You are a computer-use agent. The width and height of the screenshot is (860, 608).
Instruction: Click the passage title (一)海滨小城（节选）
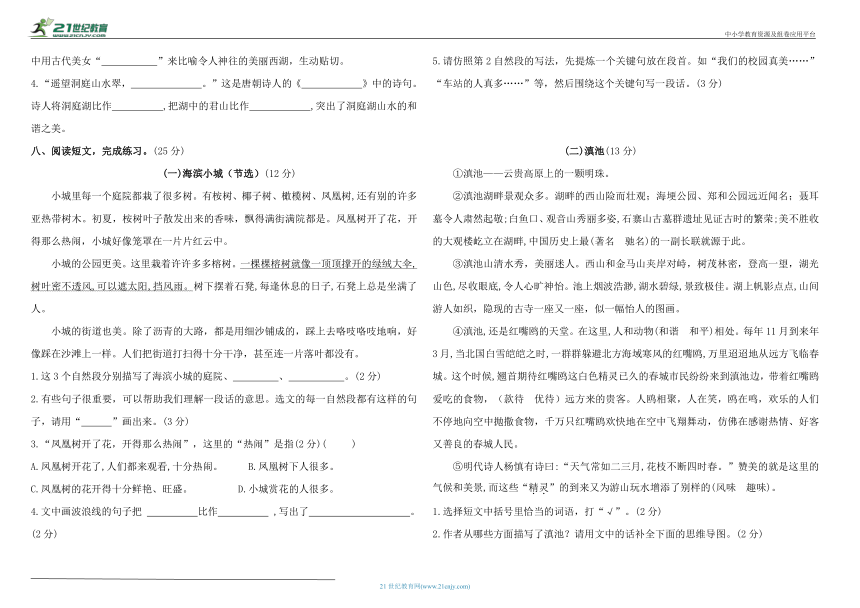pos(212,173)
